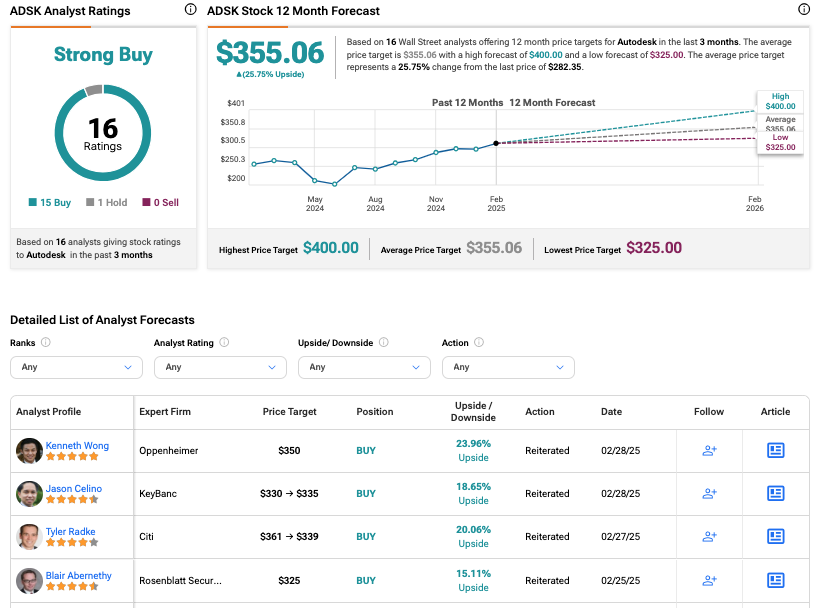Click Tyler Radke's profile photo
Screen dimensions: 817x608
[29, 537]
